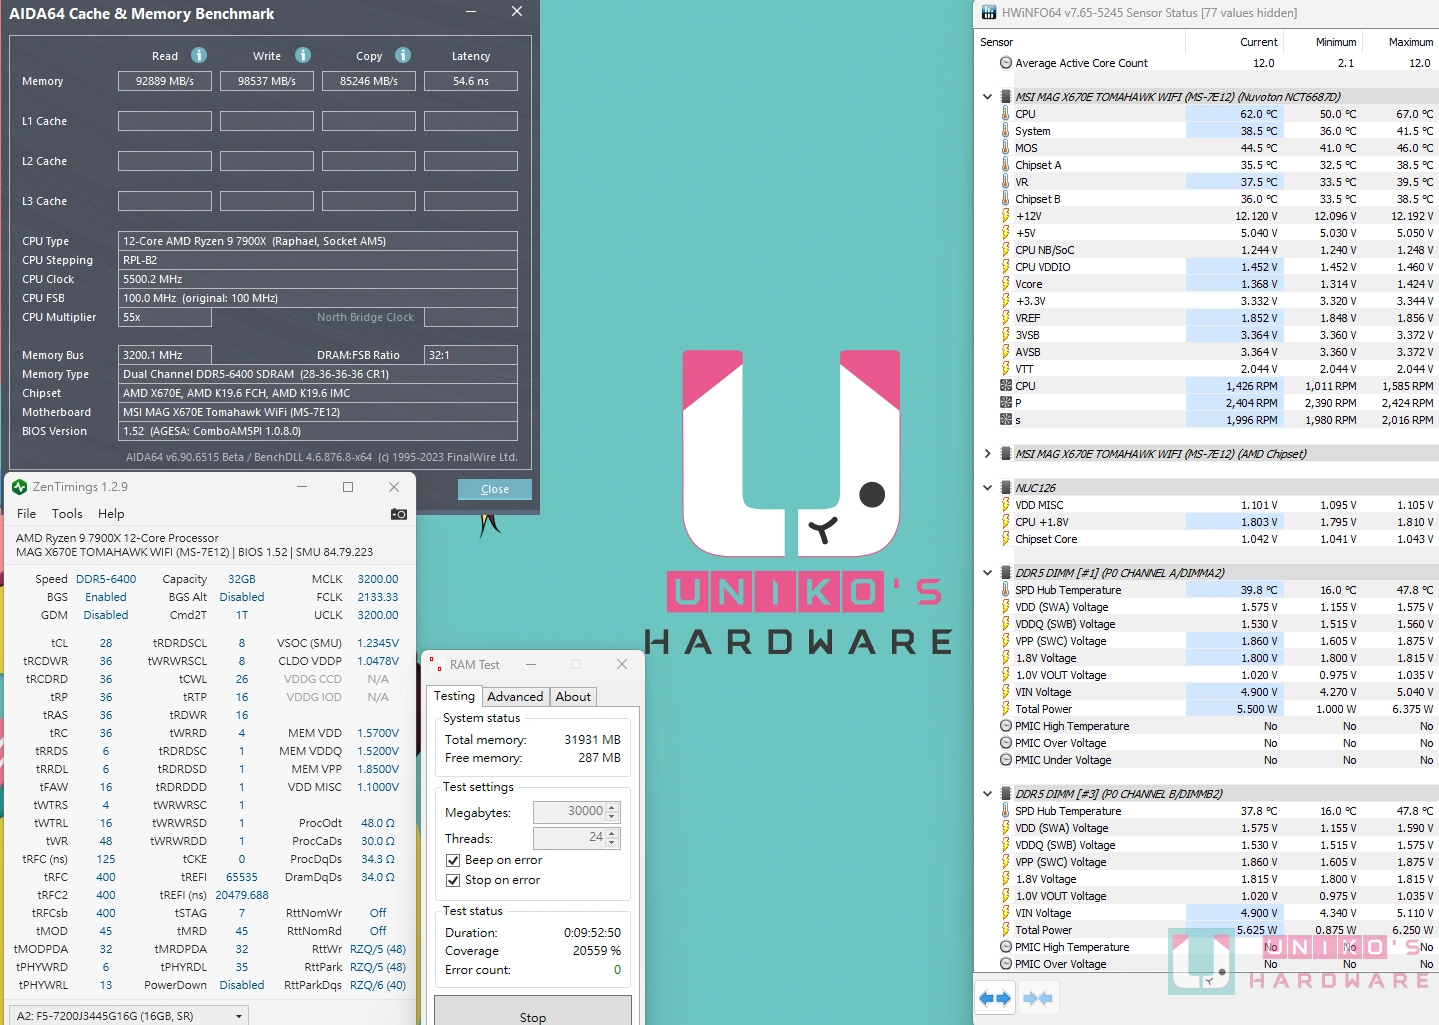Click the Average Active Core Count clock icon
Viewport: 1439px width, 1025px height.
tap(1006, 63)
